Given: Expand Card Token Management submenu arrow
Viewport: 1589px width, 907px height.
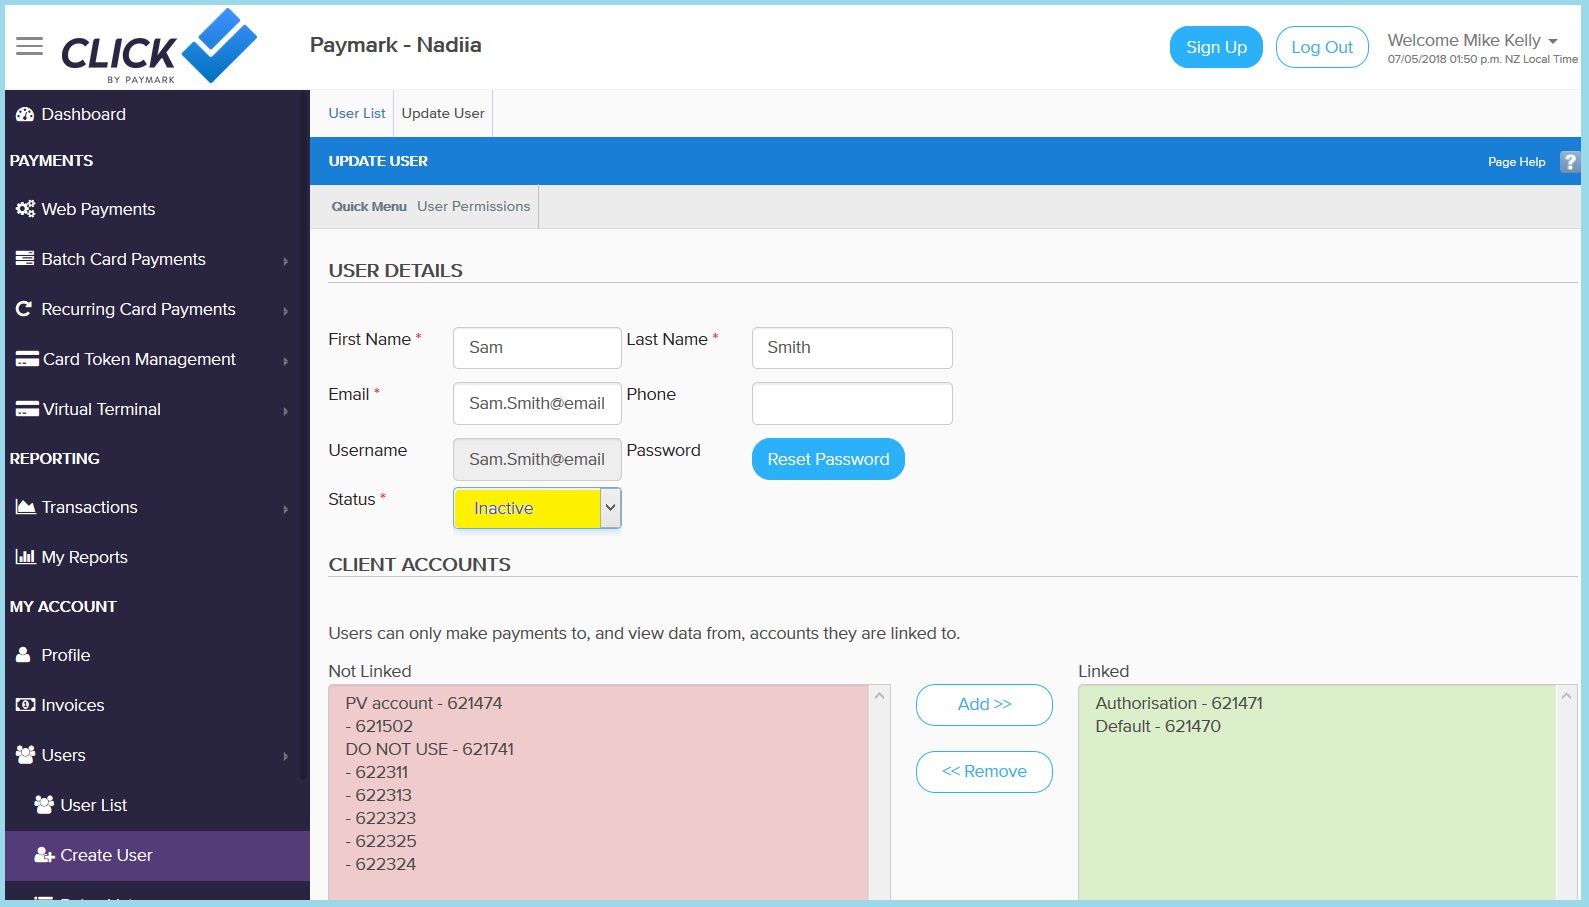Looking at the screenshot, I should coord(285,361).
